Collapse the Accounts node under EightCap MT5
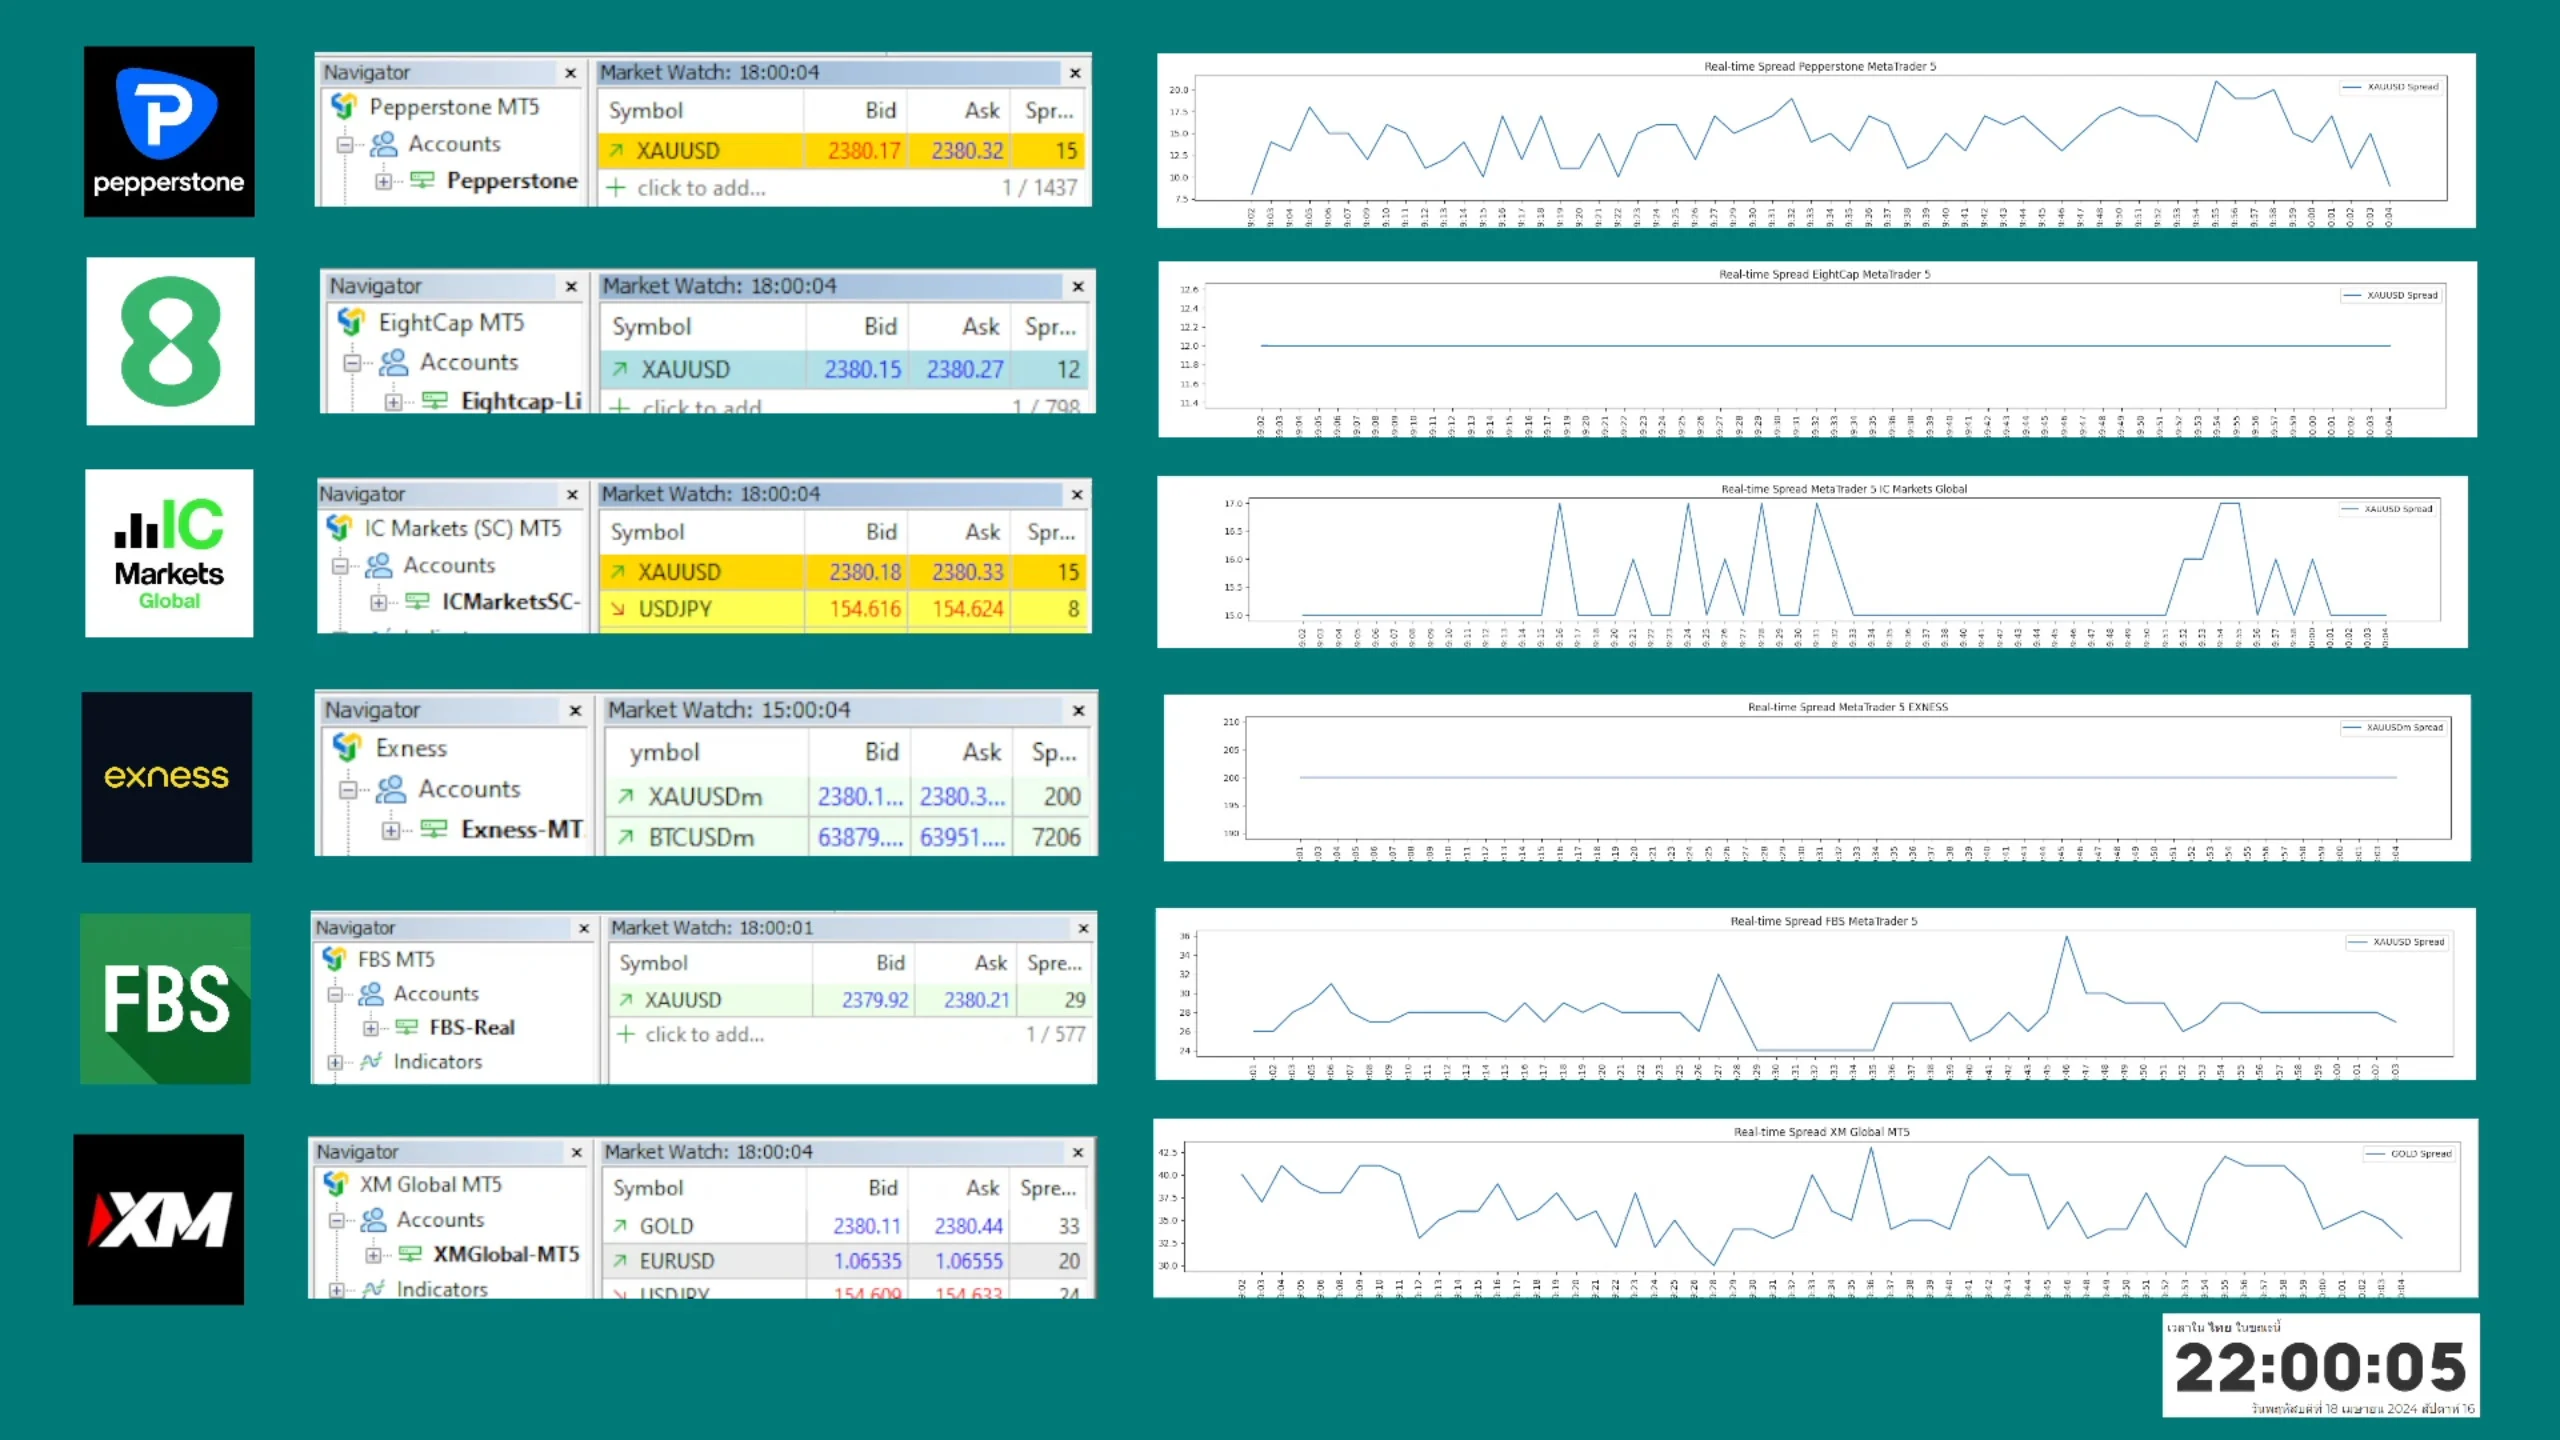The width and height of the screenshot is (2560, 1440). point(352,363)
